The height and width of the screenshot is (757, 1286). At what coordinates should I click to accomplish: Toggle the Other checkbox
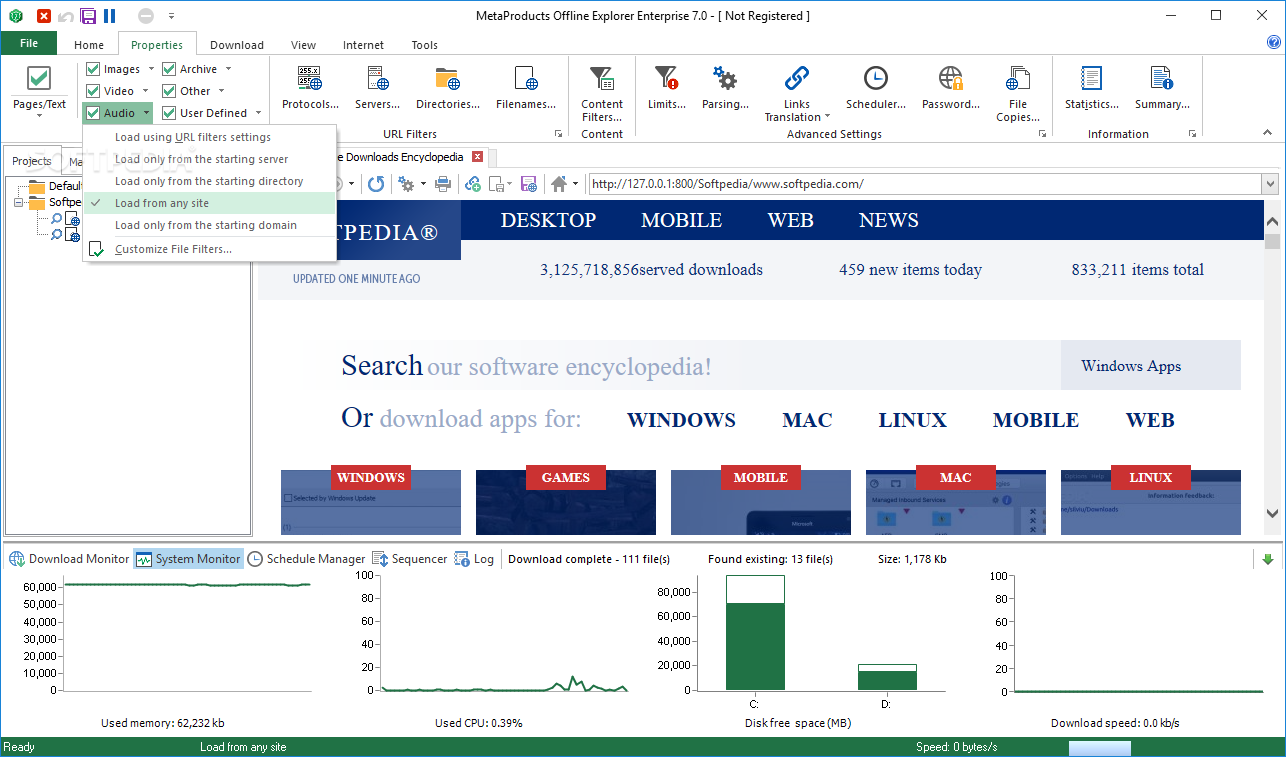169,91
